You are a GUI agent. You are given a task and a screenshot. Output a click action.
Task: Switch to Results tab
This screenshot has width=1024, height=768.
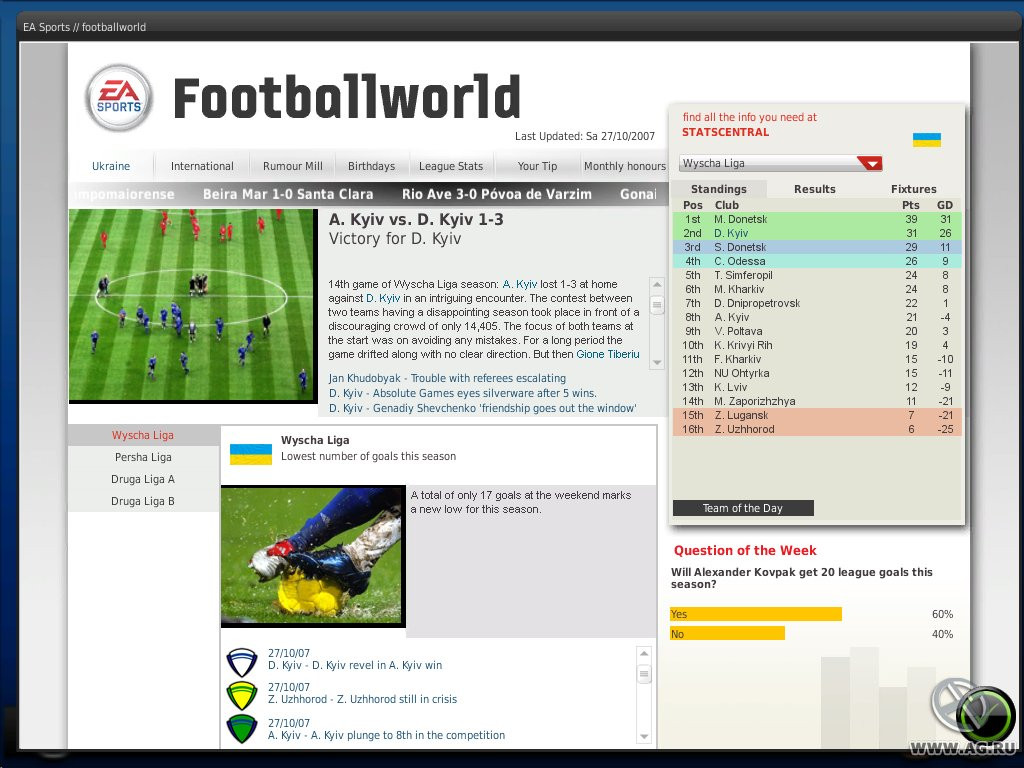click(x=814, y=189)
